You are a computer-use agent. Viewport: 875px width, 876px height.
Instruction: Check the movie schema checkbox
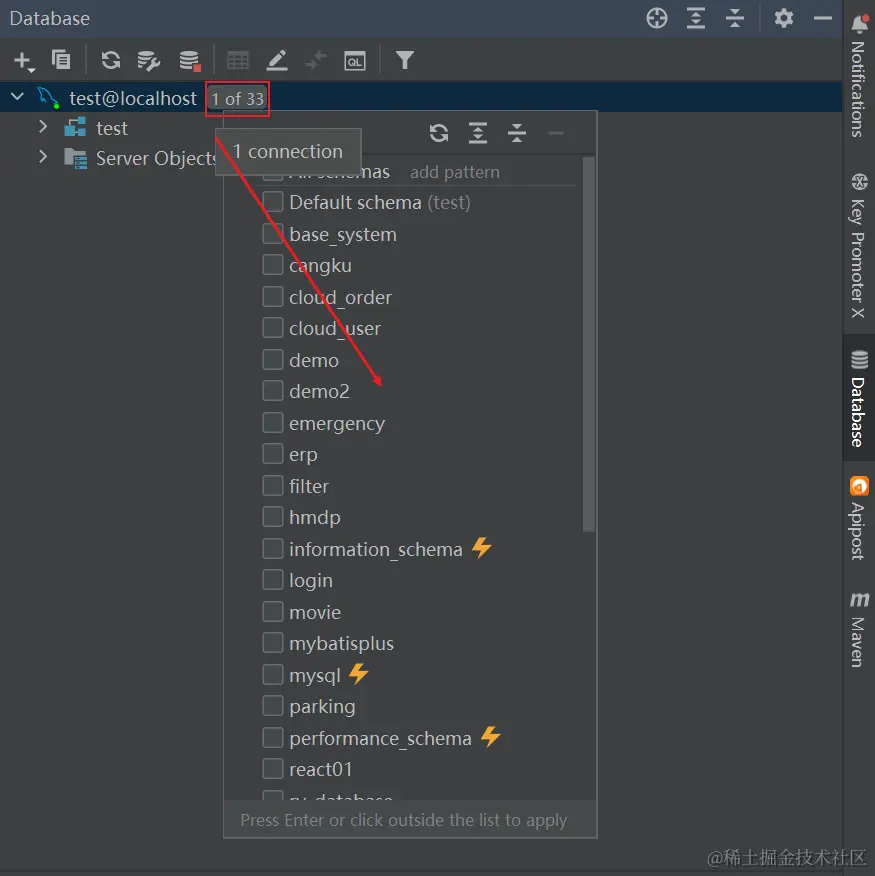pyautogui.click(x=273, y=612)
